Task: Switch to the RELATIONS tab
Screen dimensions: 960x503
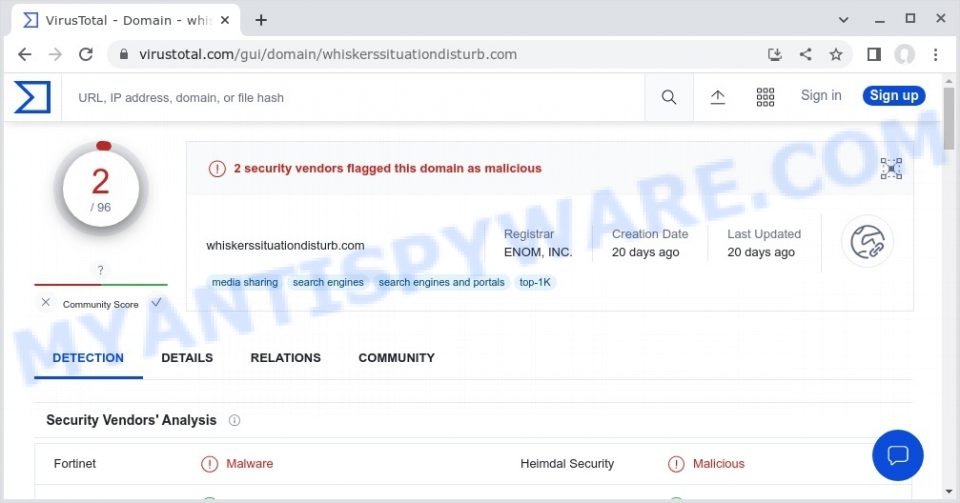Action: pos(285,358)
